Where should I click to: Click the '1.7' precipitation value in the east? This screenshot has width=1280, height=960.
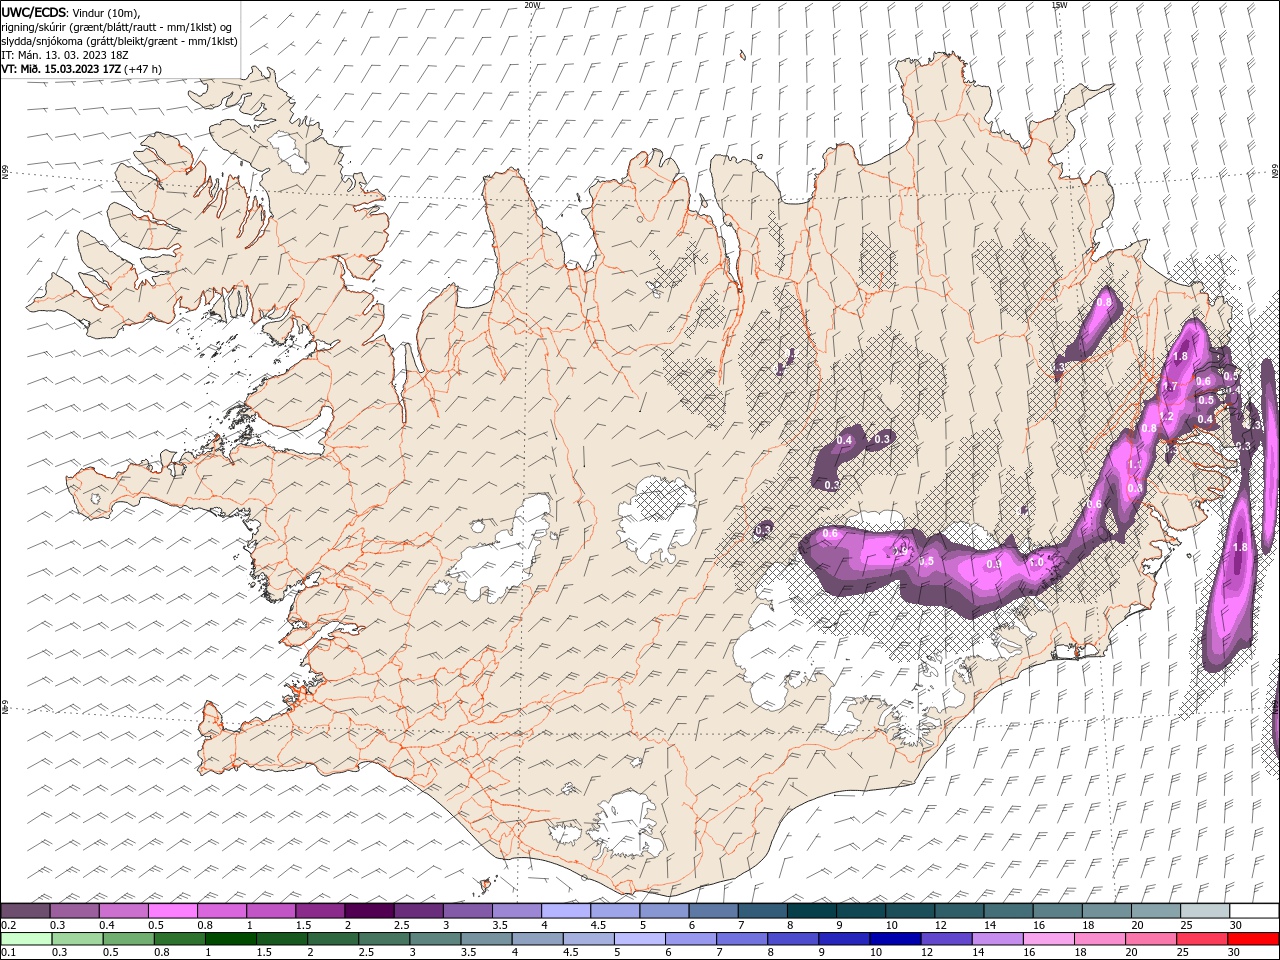coord(1169,387)
